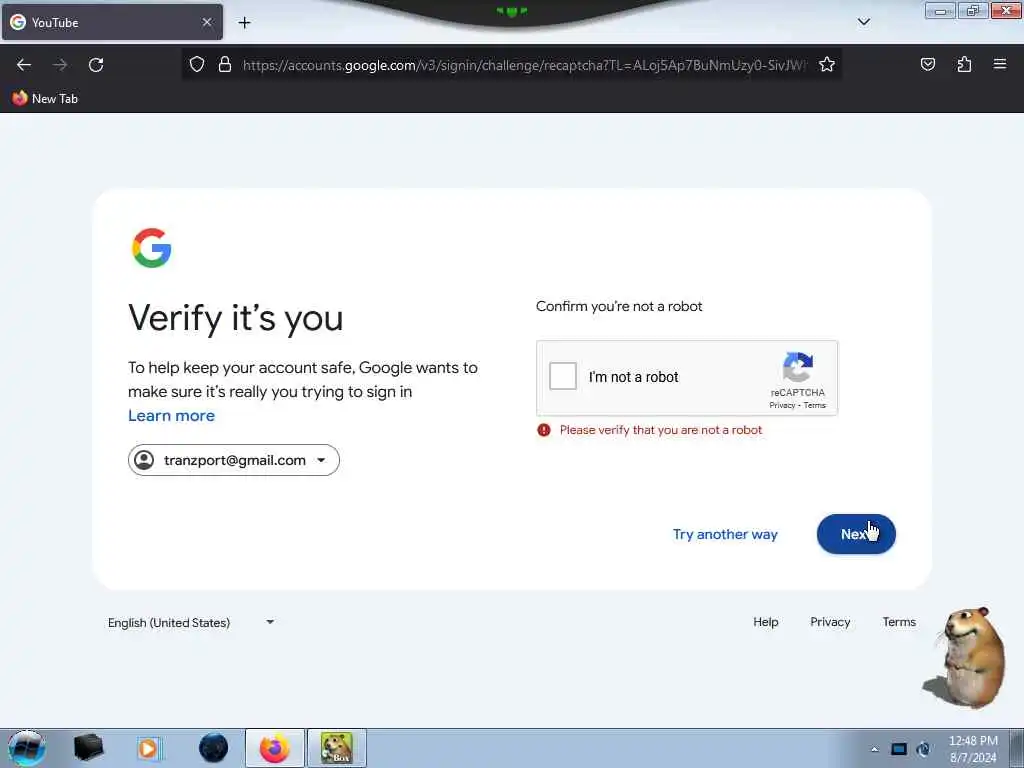
Task: Click the reCAPTCHA Terms link
Action: (814, 405)
